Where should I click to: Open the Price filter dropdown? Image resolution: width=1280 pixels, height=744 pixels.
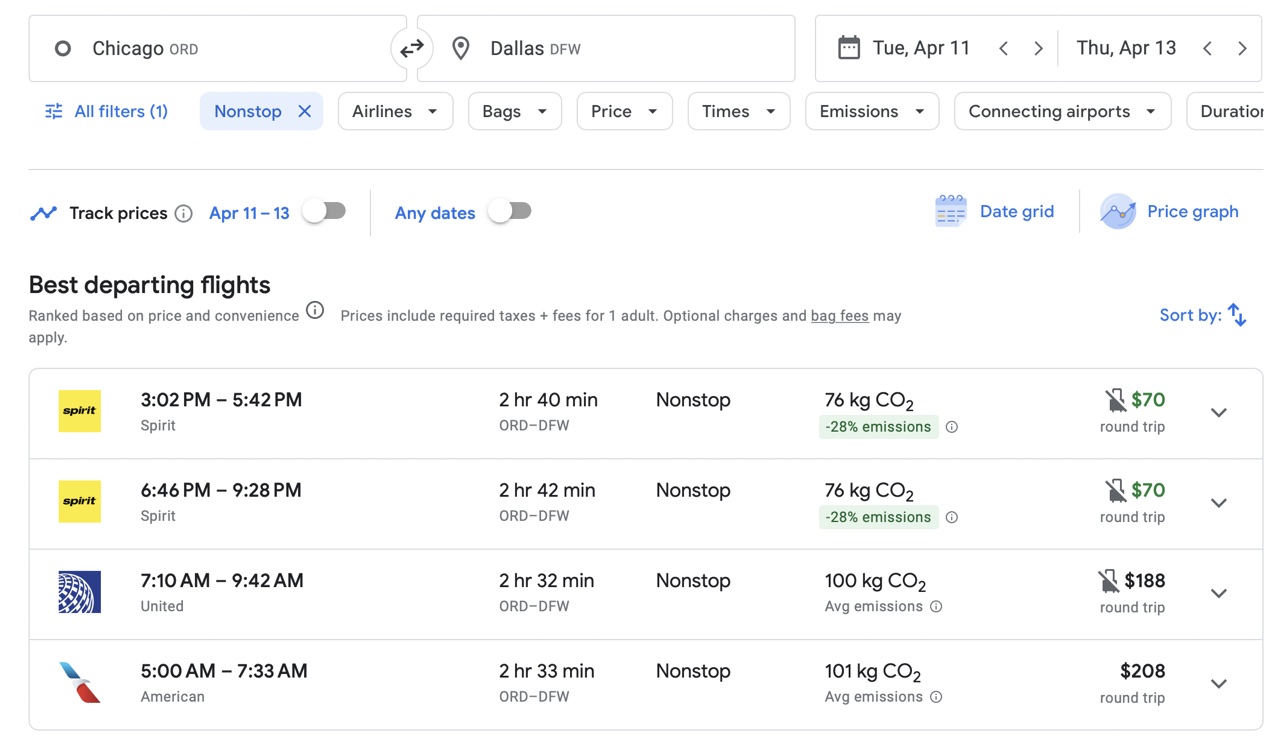[x=624, y=111]
